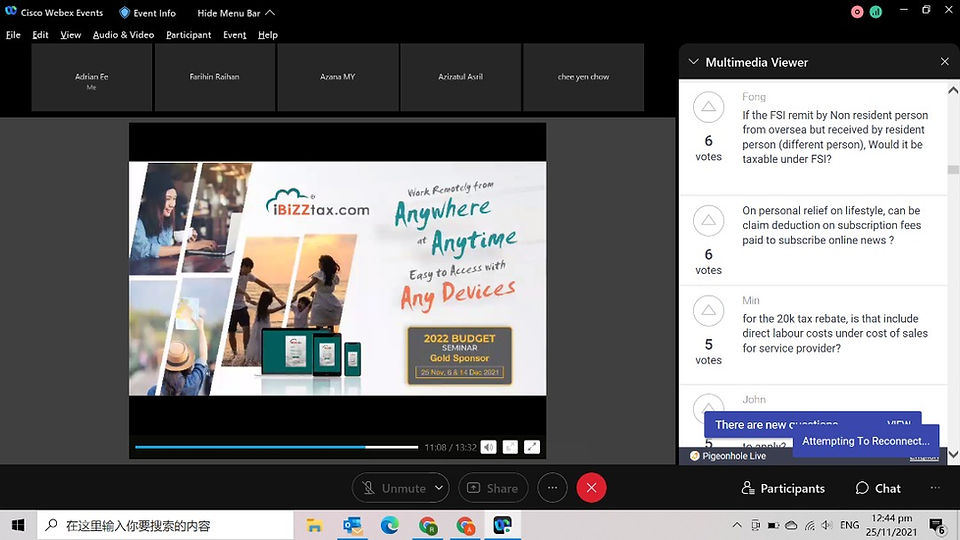Upvote Fong's FSI remit question
The image size is (960, 540).
[x=708, y=107]
